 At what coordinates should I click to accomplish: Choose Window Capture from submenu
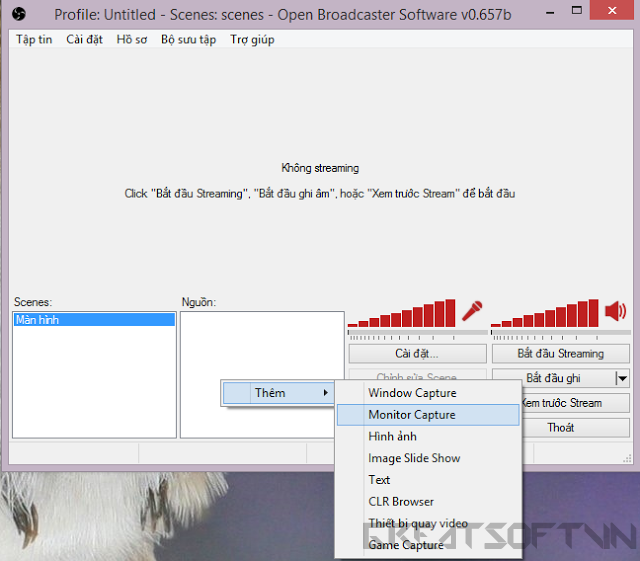point(428,393)
